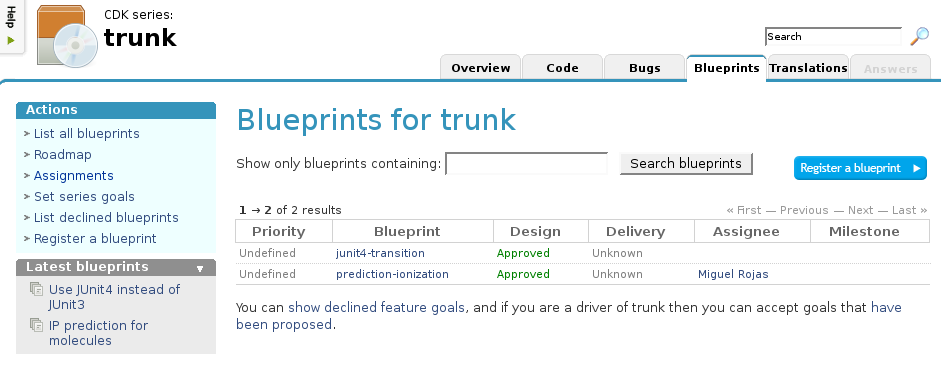Switch to the Overview tab
The image size is (941, 376).
tap(481, 68)
